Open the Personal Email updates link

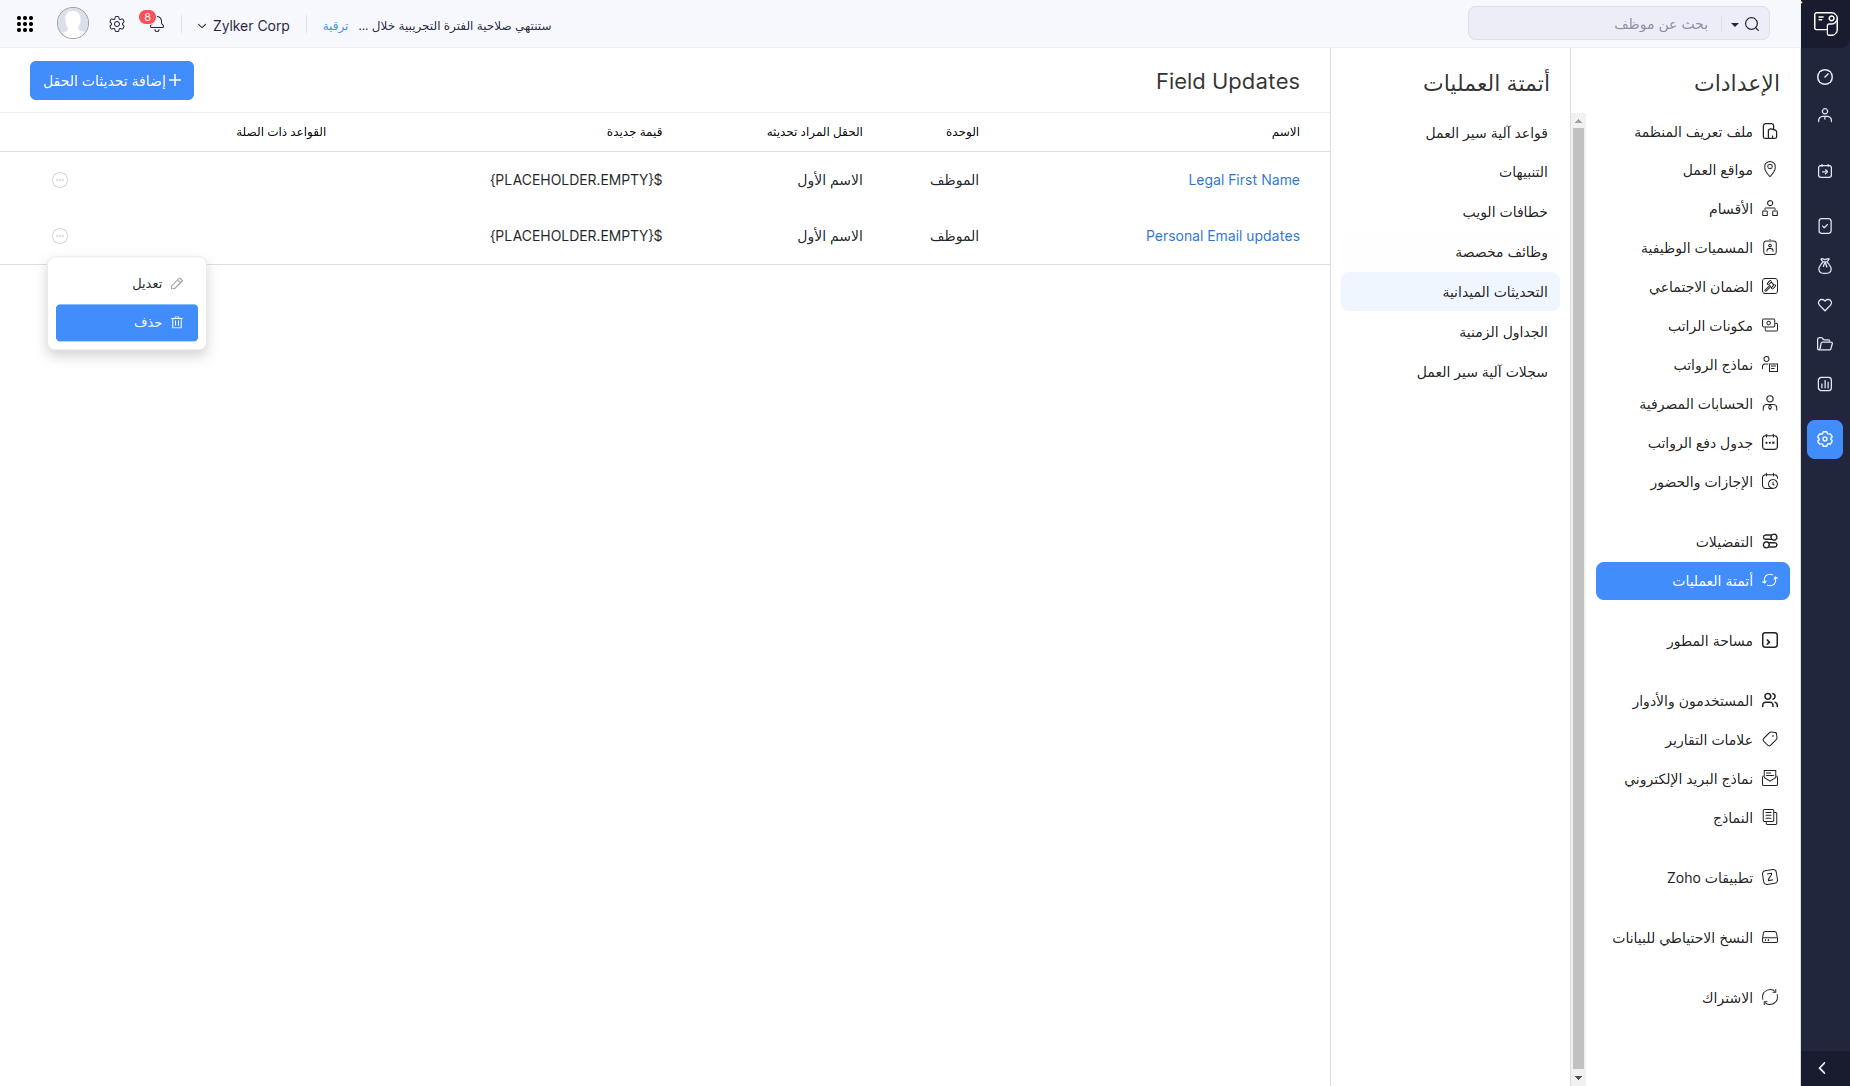coord(1222,236)
